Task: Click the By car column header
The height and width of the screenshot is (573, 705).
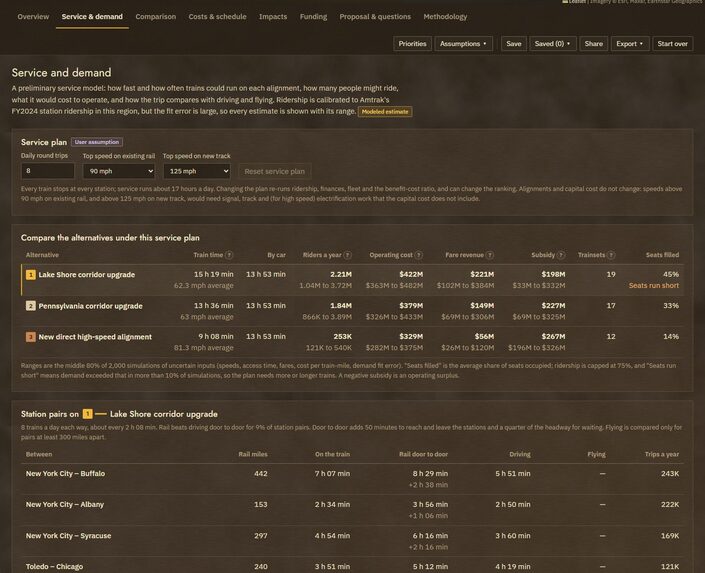Action: coord(277,255)
